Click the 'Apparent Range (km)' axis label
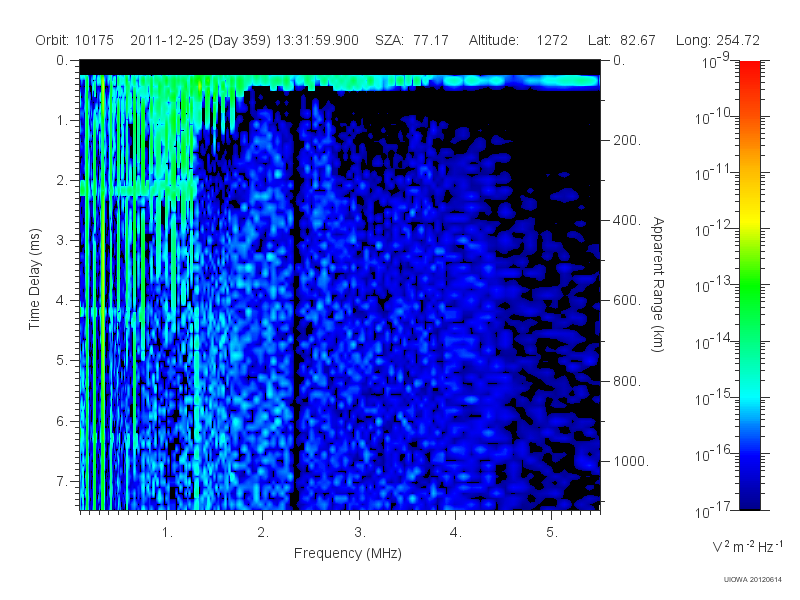Viewport: 800px width, 600px height. [x=658, y=284]
